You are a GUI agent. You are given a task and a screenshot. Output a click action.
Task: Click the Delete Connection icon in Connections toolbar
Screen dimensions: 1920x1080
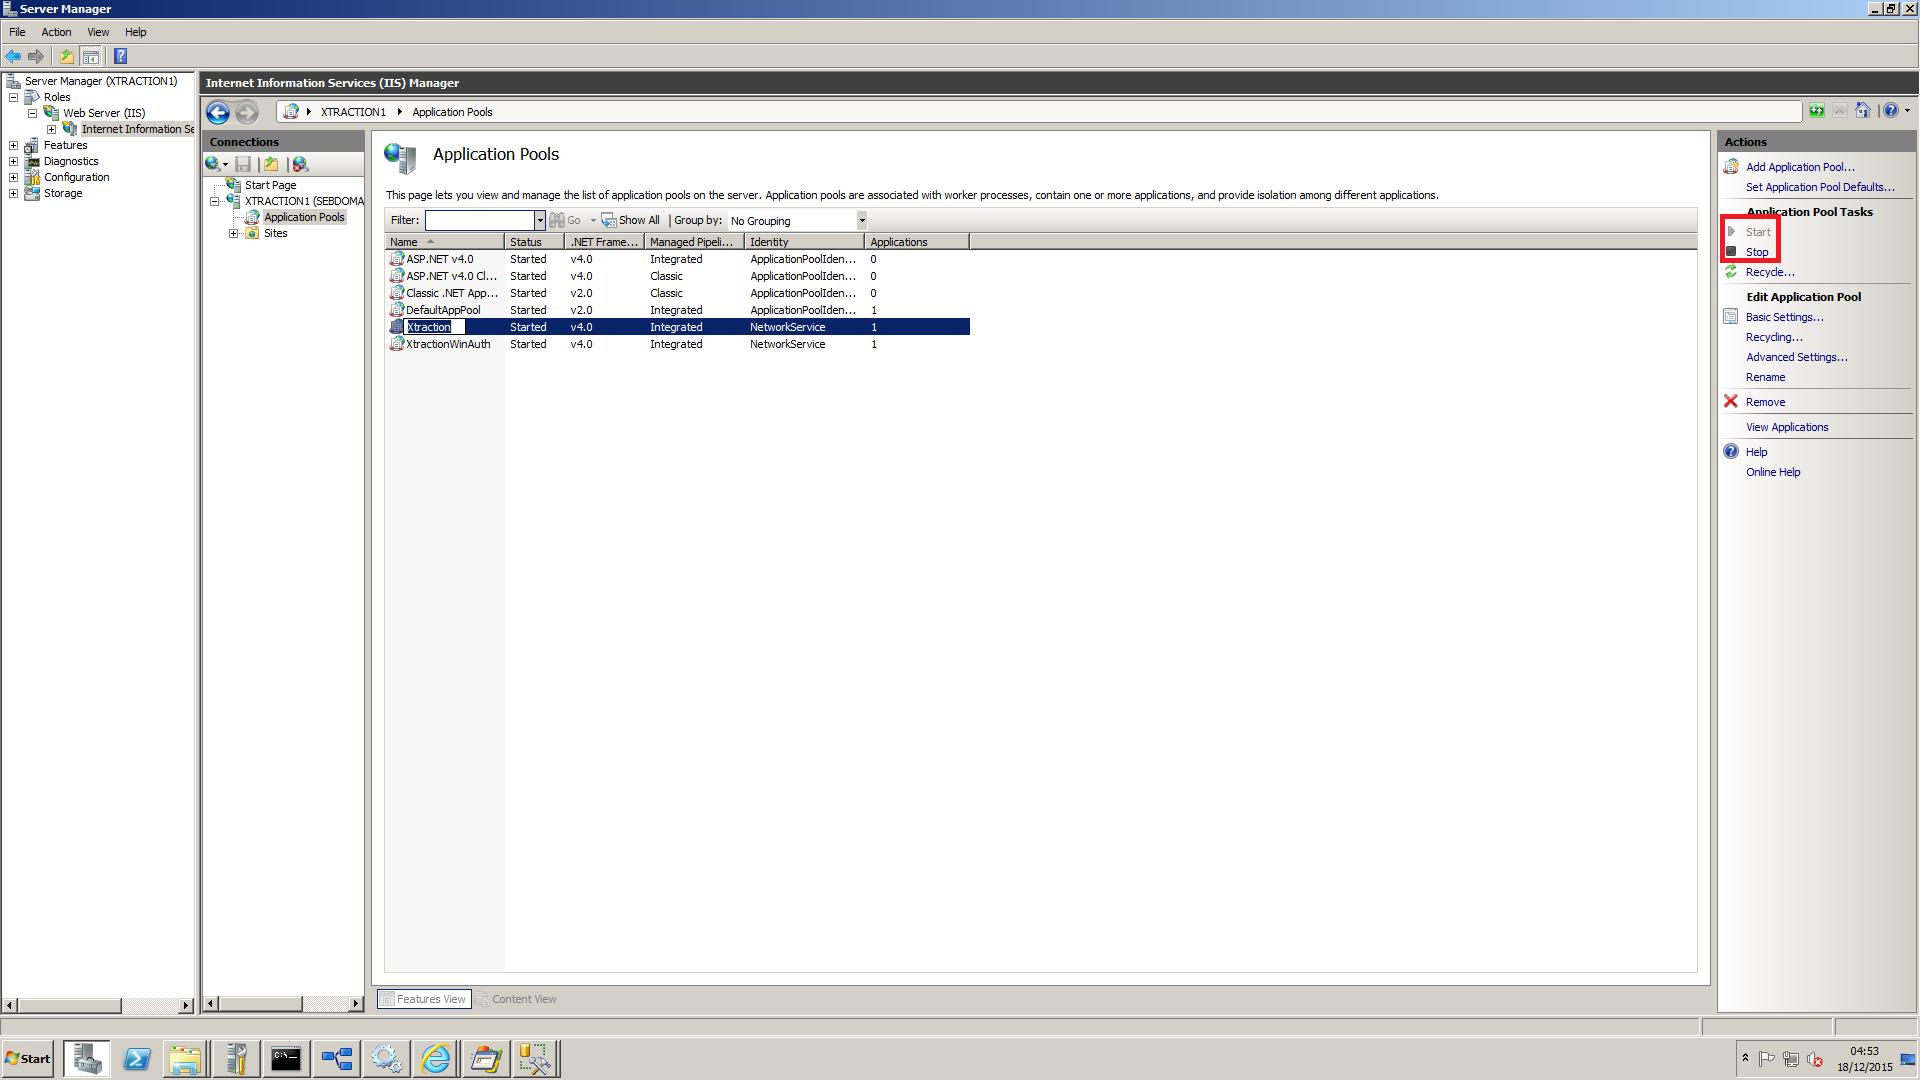point(300,164)
